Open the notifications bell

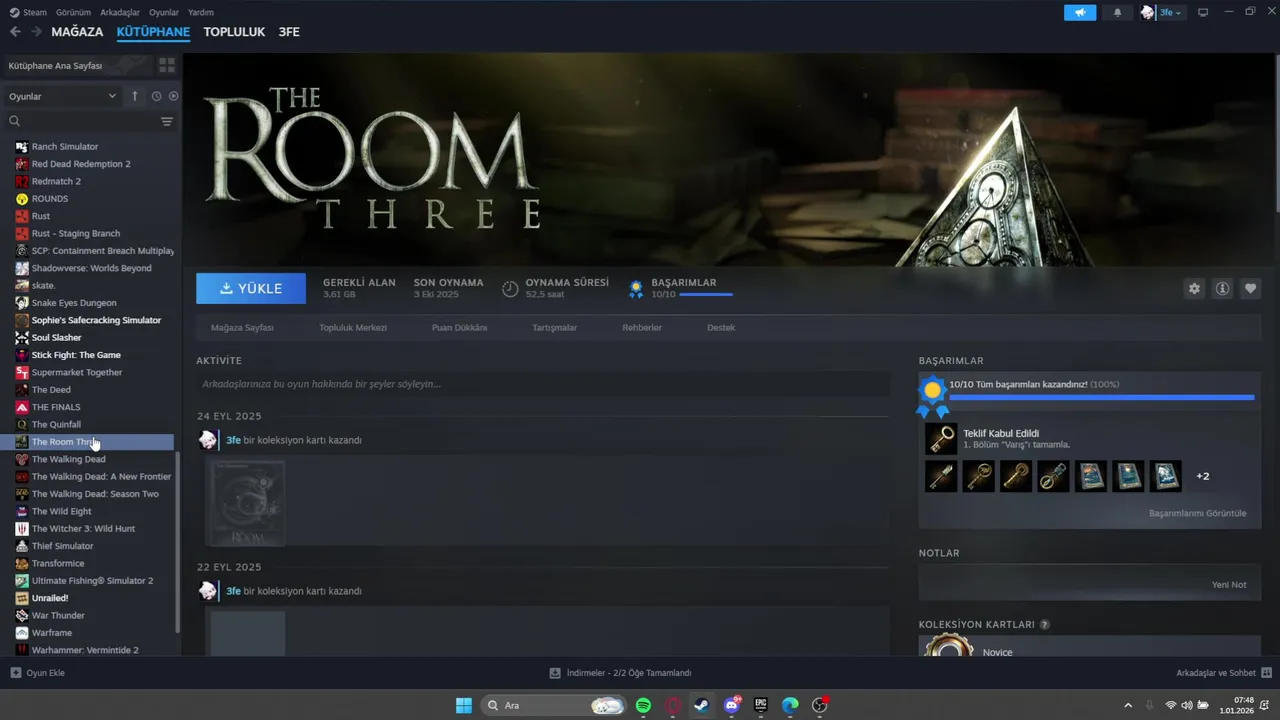pos(1117,12)
